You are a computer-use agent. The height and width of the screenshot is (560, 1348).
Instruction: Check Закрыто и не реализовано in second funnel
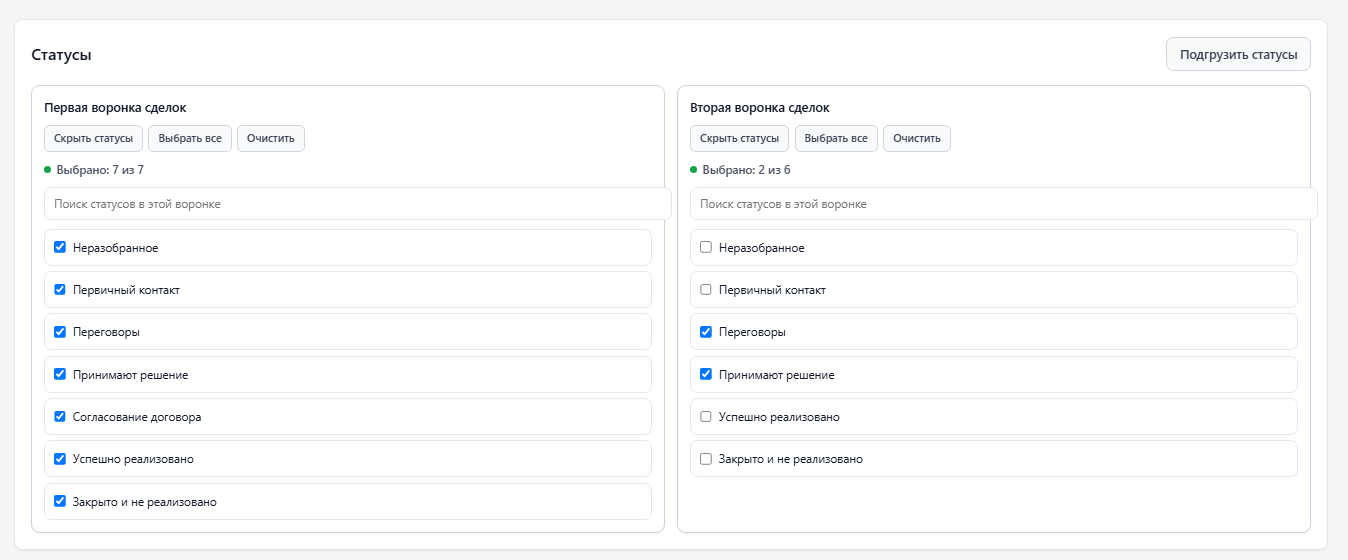tap(706, 458)
